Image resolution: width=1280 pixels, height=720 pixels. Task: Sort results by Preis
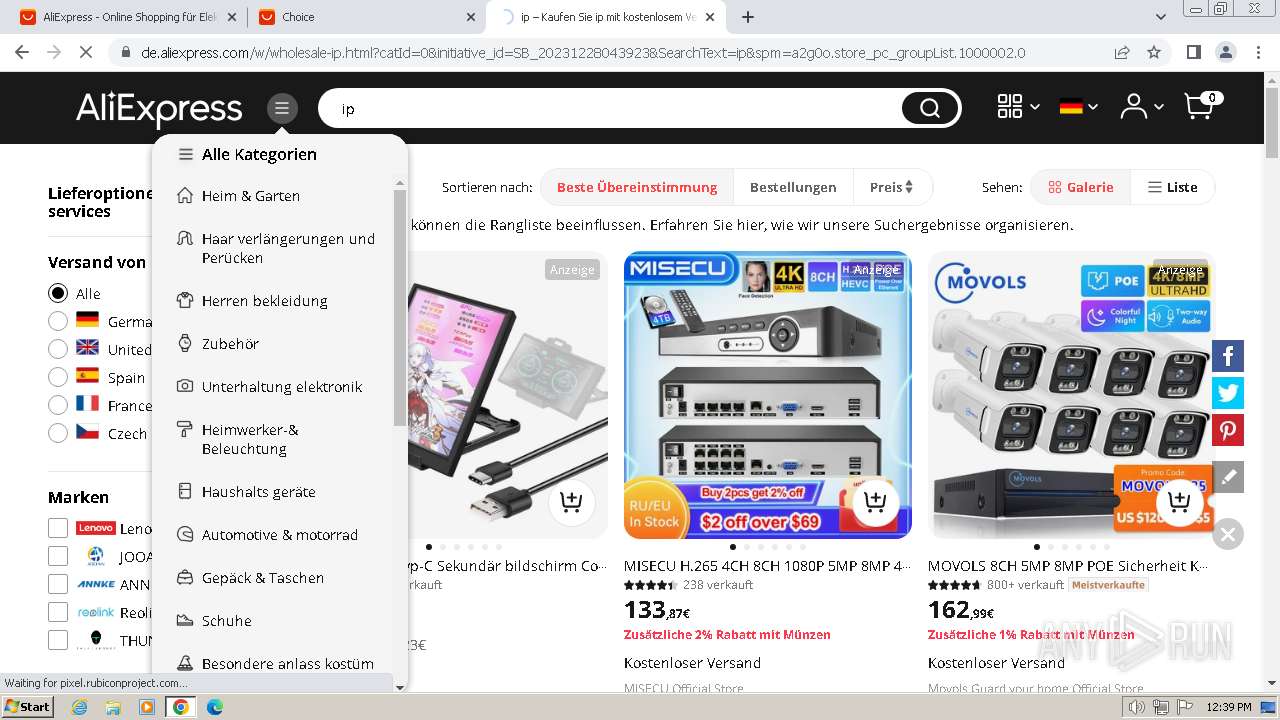tap(892, 187)
